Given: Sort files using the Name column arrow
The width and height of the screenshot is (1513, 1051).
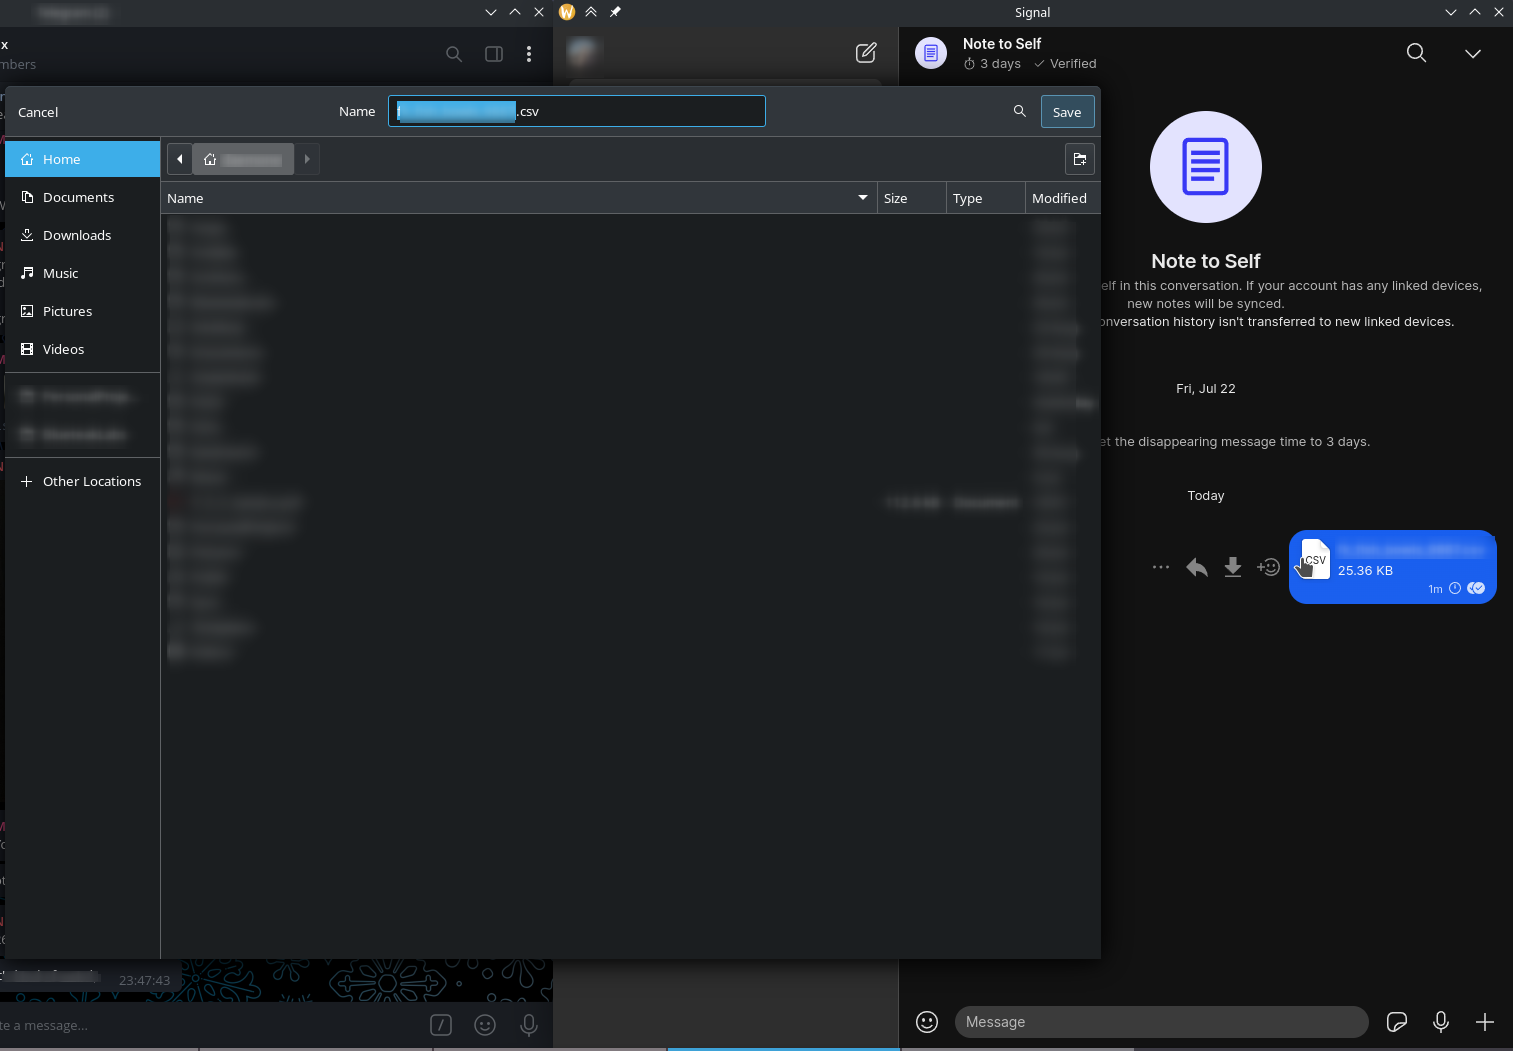Looking at the screenshot, I should (861, 197).
